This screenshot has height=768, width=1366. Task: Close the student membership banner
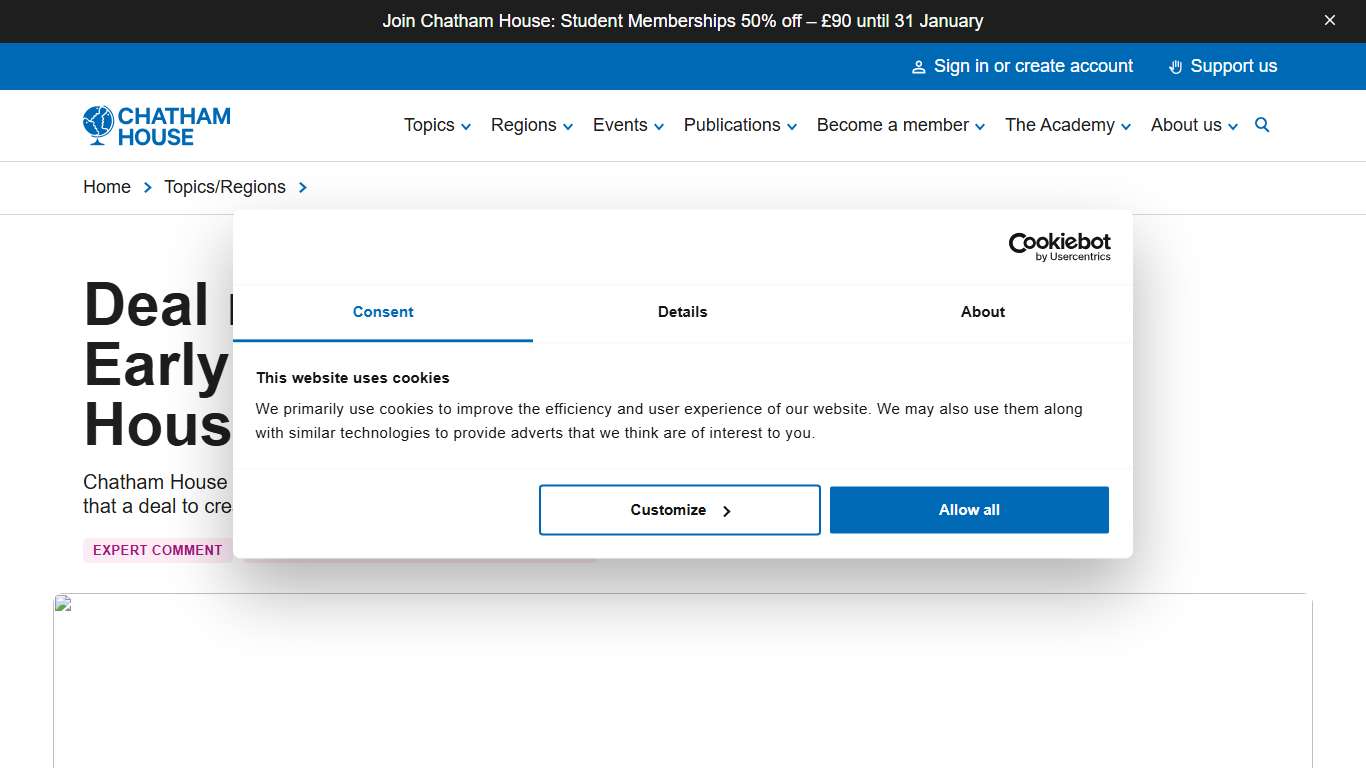pos(1329,20)
